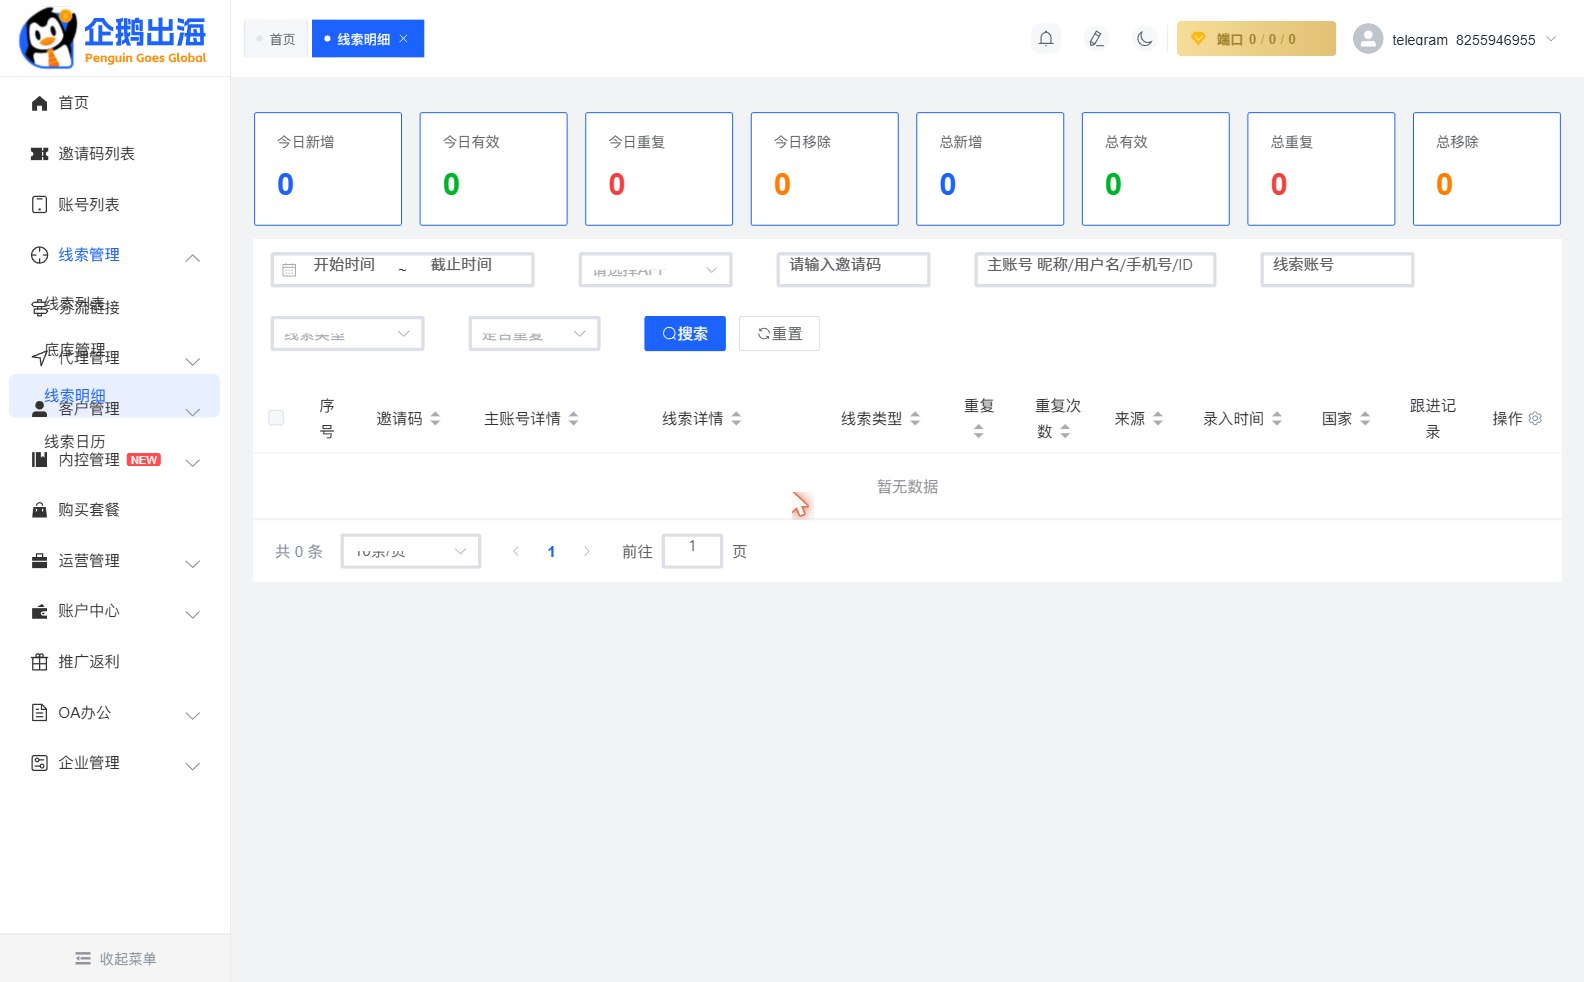Click the 今日新增 statistic card
1584x982 pixels.
pyautogui.click(x=328, y=169)
